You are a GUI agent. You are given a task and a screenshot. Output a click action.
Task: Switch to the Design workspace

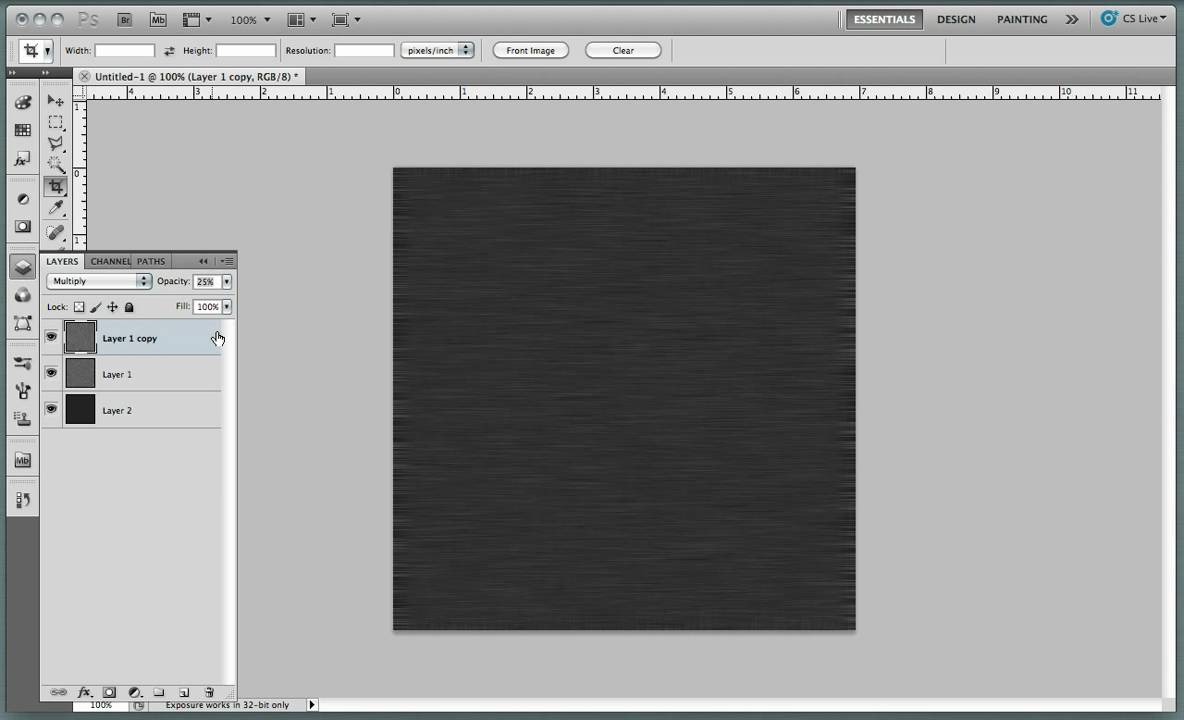coord(956,20)
